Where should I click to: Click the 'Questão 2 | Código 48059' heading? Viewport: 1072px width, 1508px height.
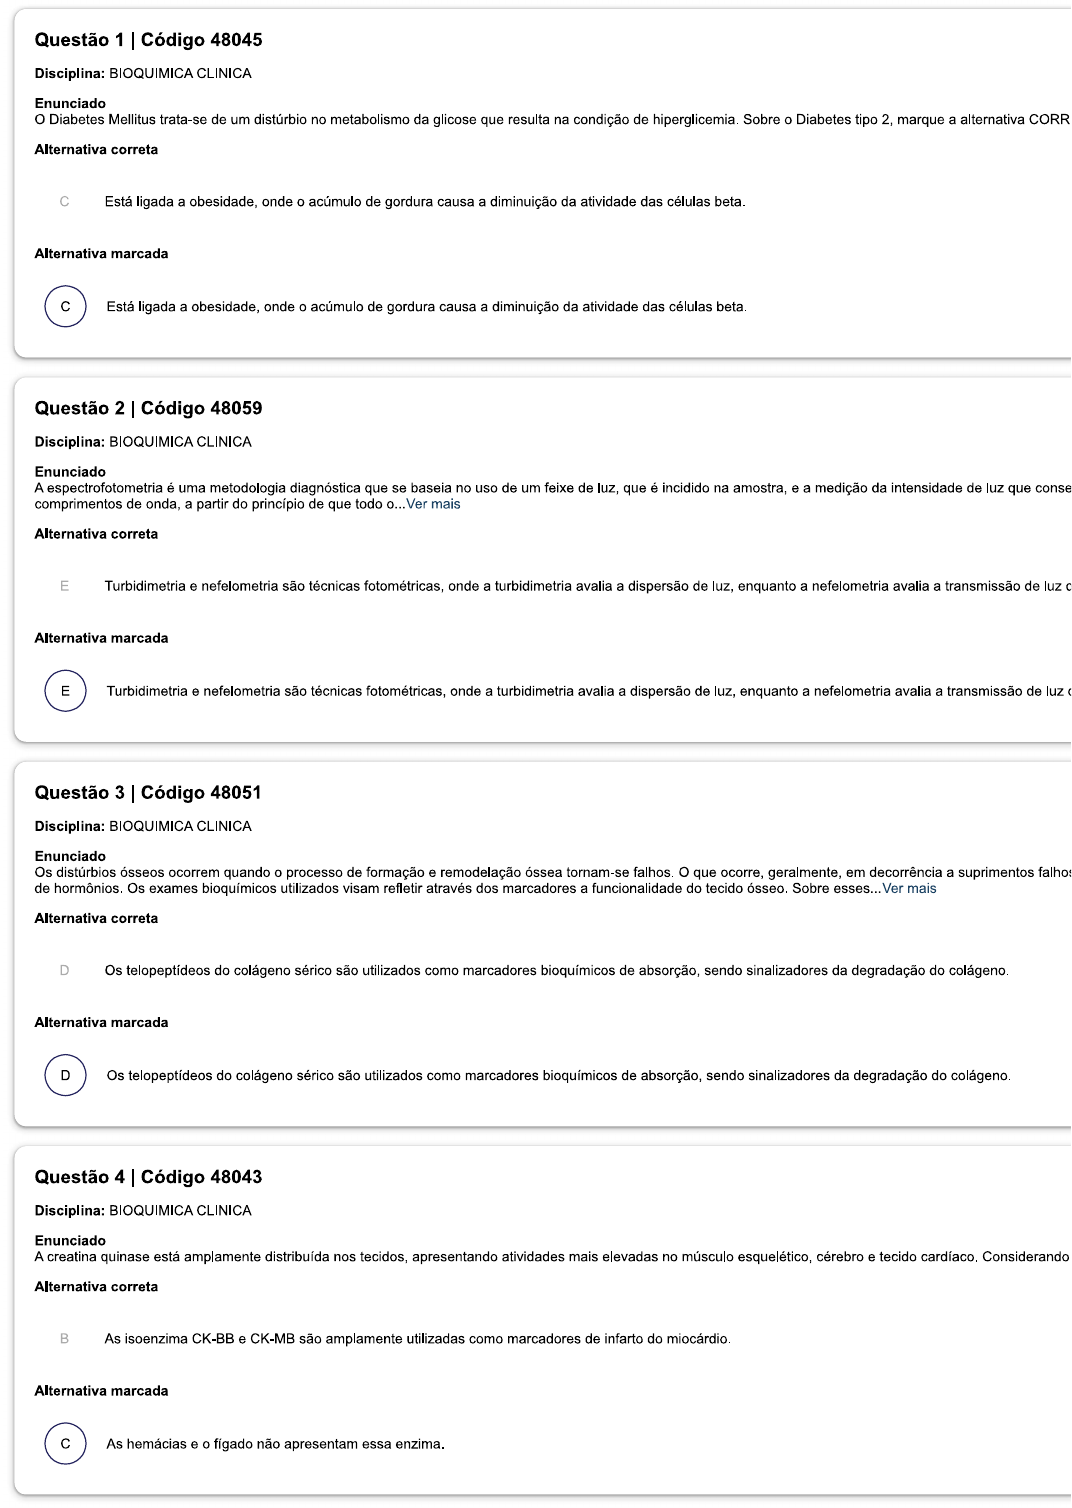[x=148, y=408]
